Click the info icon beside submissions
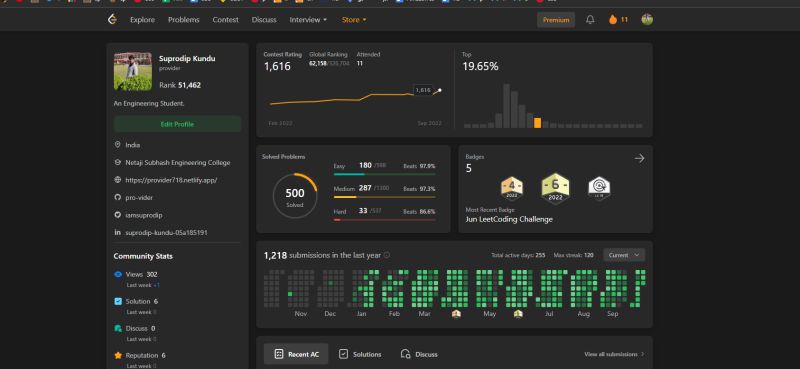The width and height of the screenshot is (800, 369). (387, 255)
